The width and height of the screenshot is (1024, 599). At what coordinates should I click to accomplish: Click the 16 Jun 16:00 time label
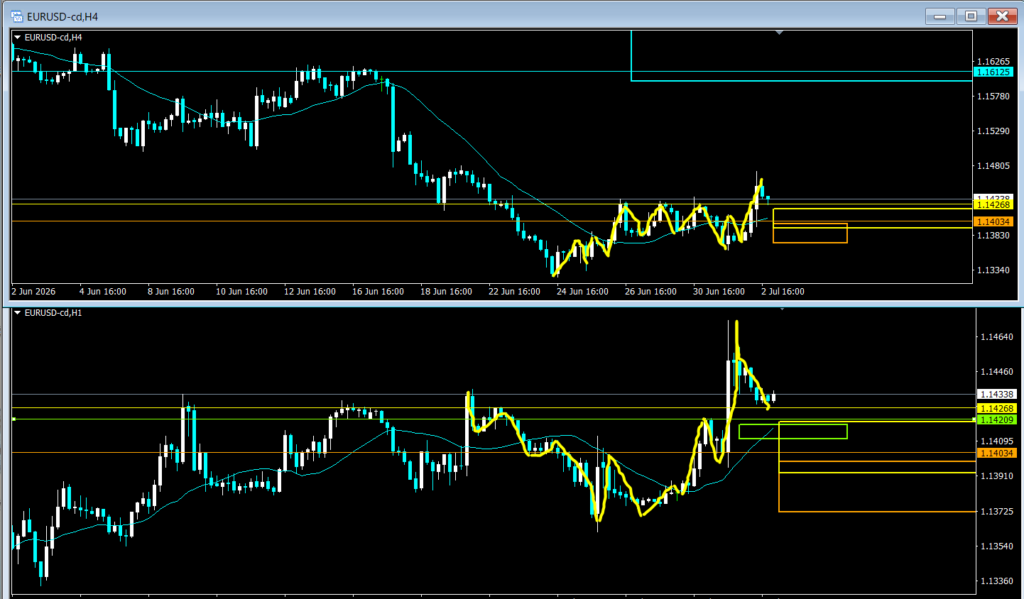click(378, 291)
